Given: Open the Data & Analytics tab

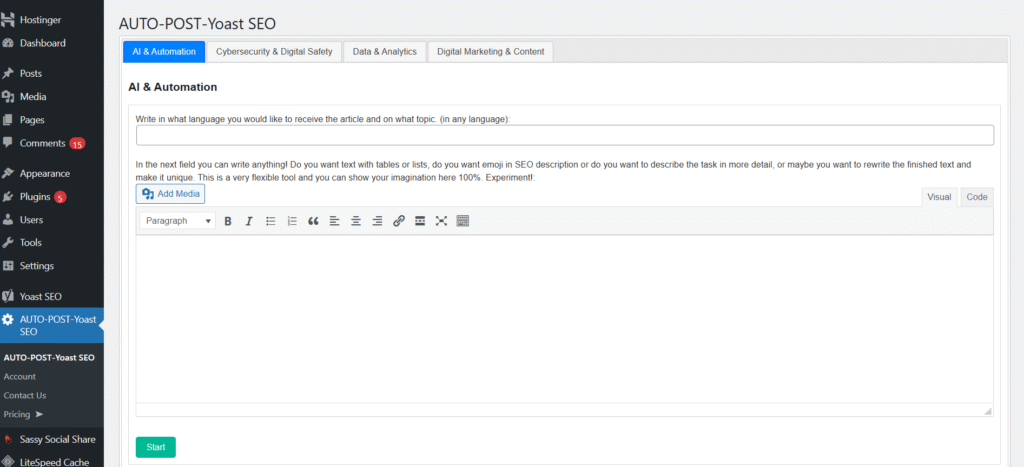Looking at the screenshot, I should [x=385, y=52].
